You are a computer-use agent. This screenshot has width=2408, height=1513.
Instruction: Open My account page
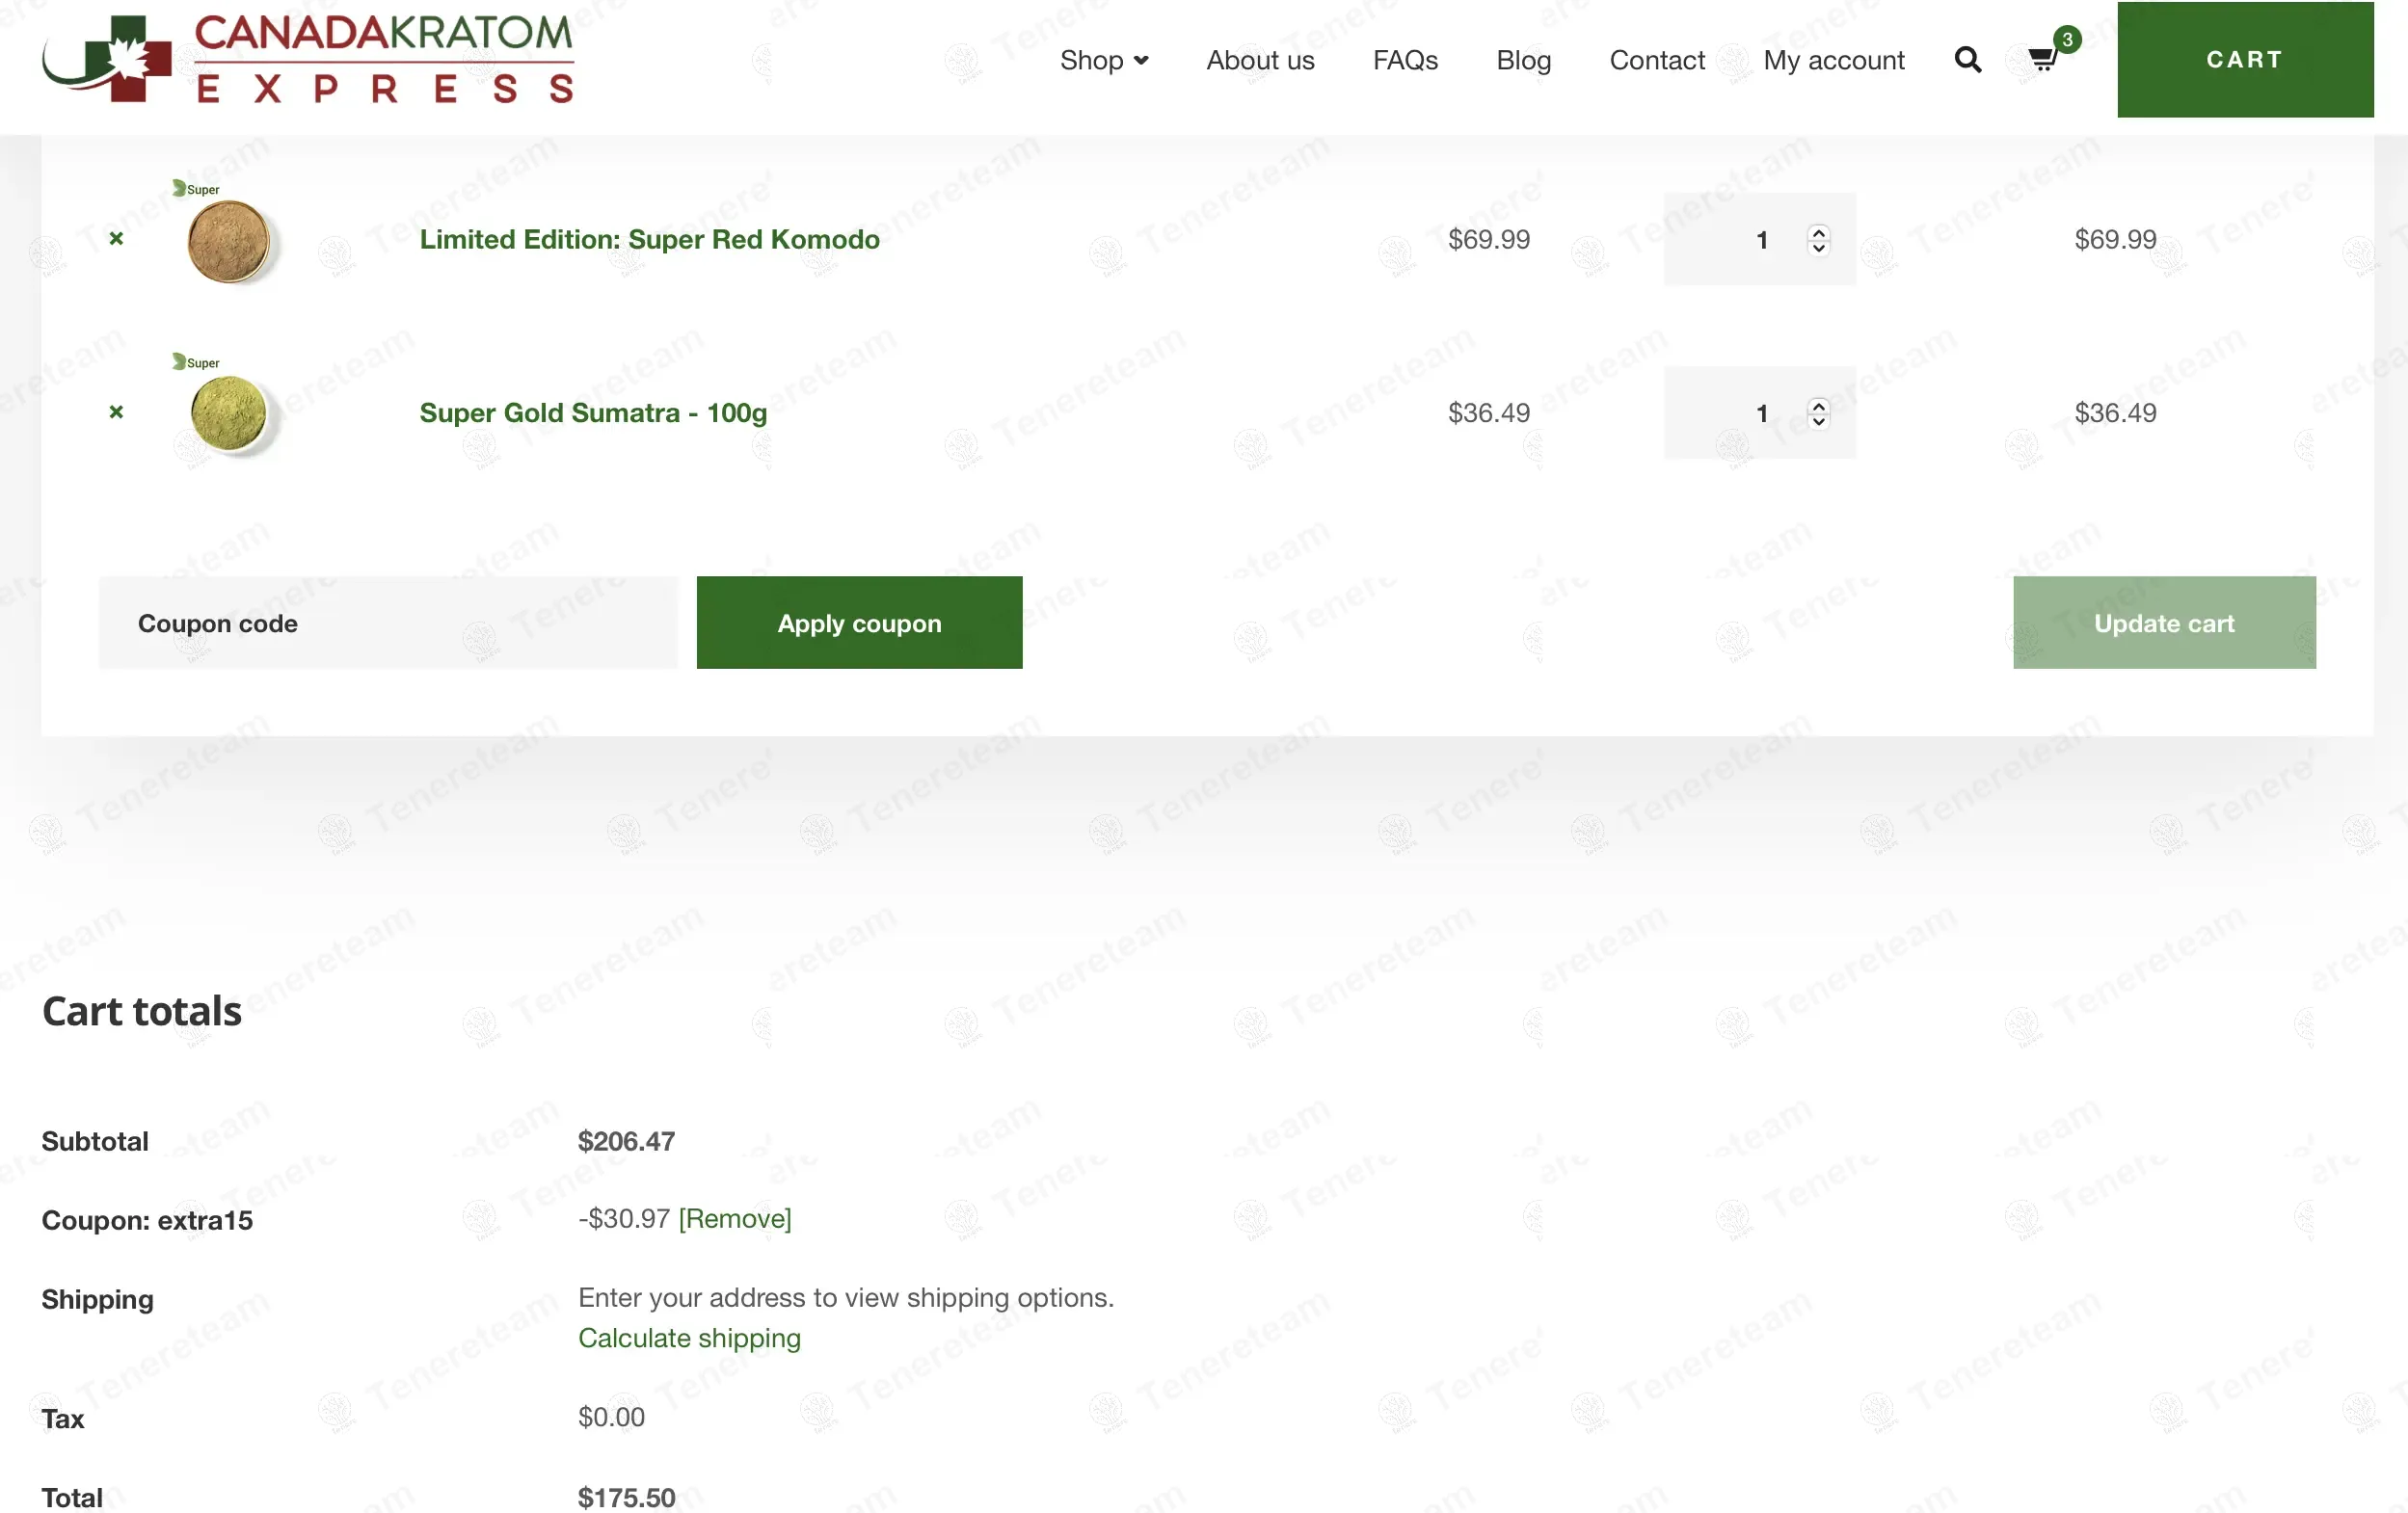pyautogui.click(x=1833, y=60)
